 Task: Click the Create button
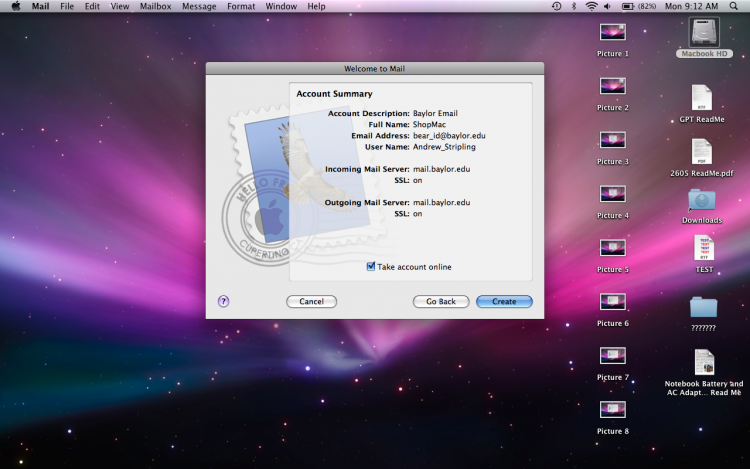pos(504,301)
